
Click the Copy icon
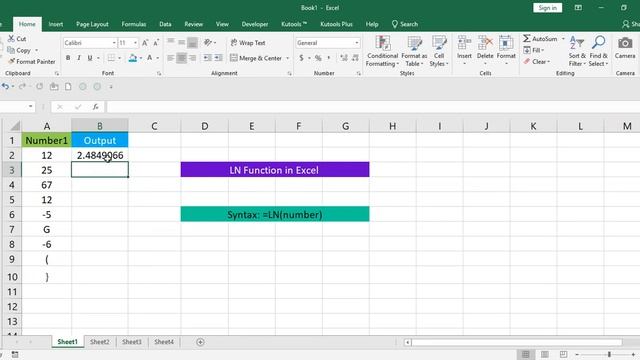11,50
